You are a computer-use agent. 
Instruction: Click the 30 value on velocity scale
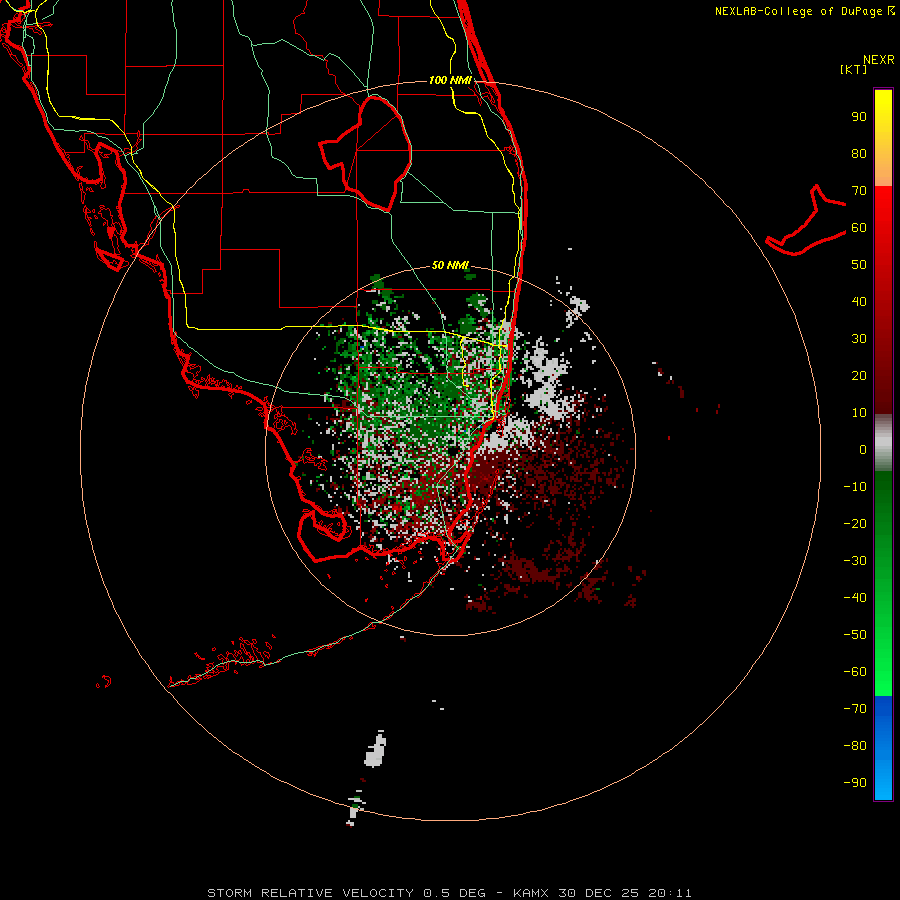[859, 339]
